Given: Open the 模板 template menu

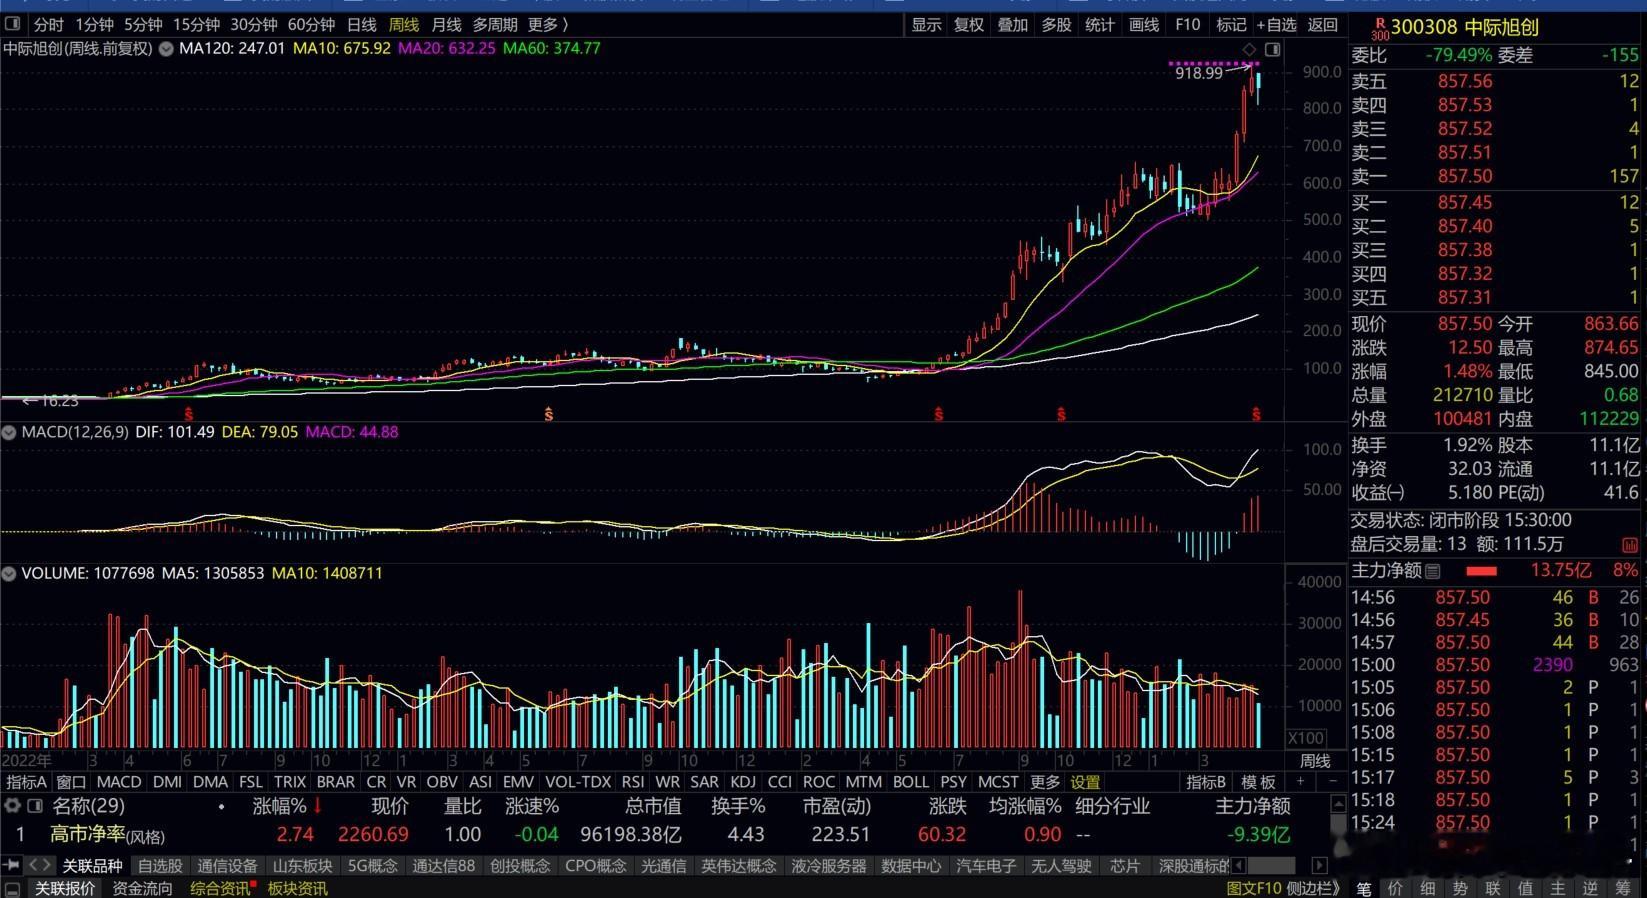Looking at the screenshot, I should tap(1259, 782).
